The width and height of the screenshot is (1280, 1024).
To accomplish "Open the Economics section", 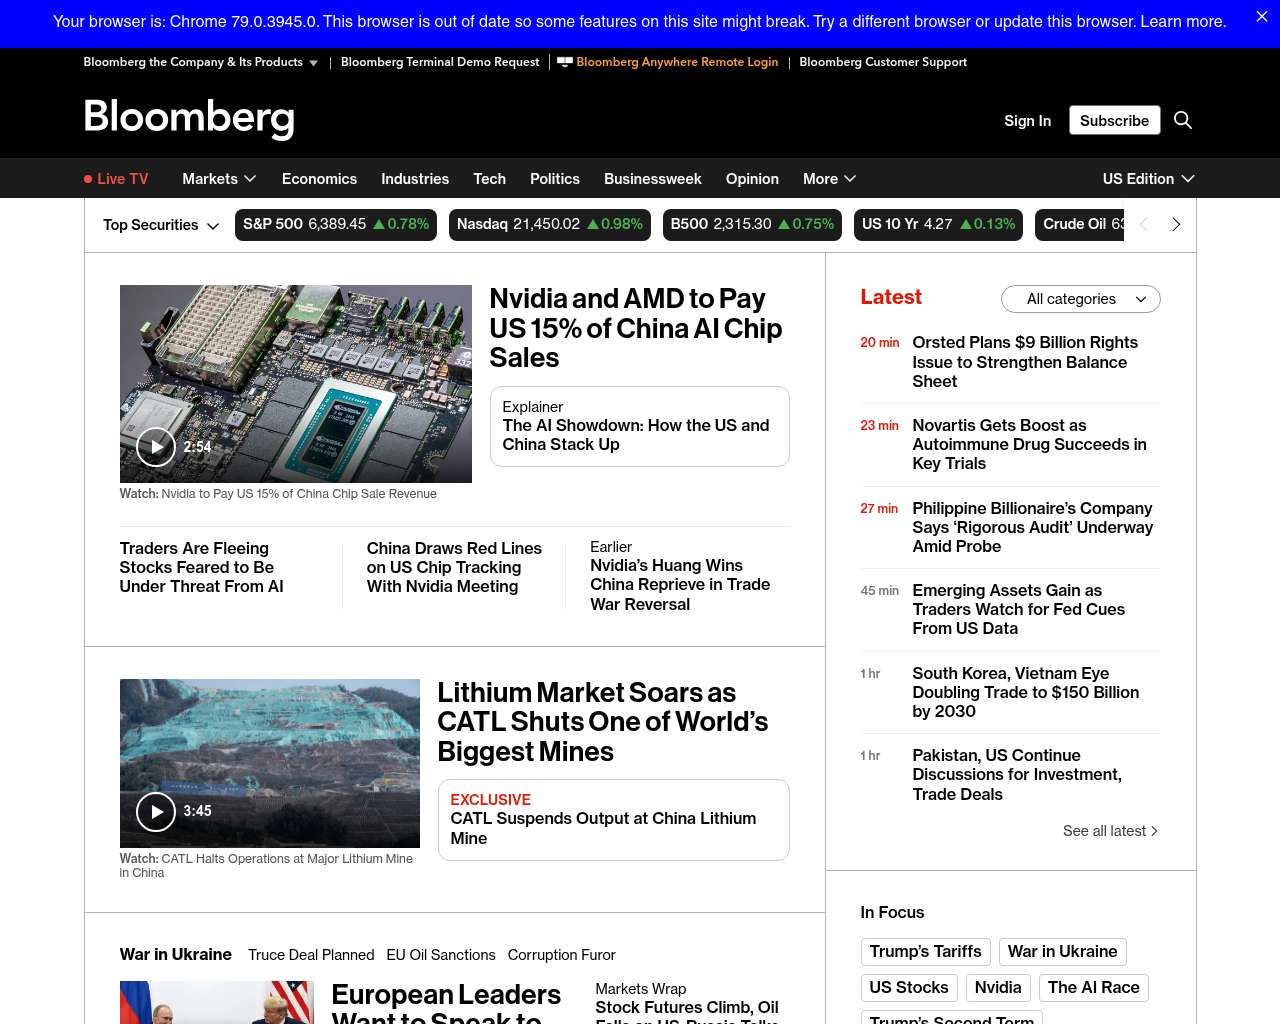I will point(319,179).
